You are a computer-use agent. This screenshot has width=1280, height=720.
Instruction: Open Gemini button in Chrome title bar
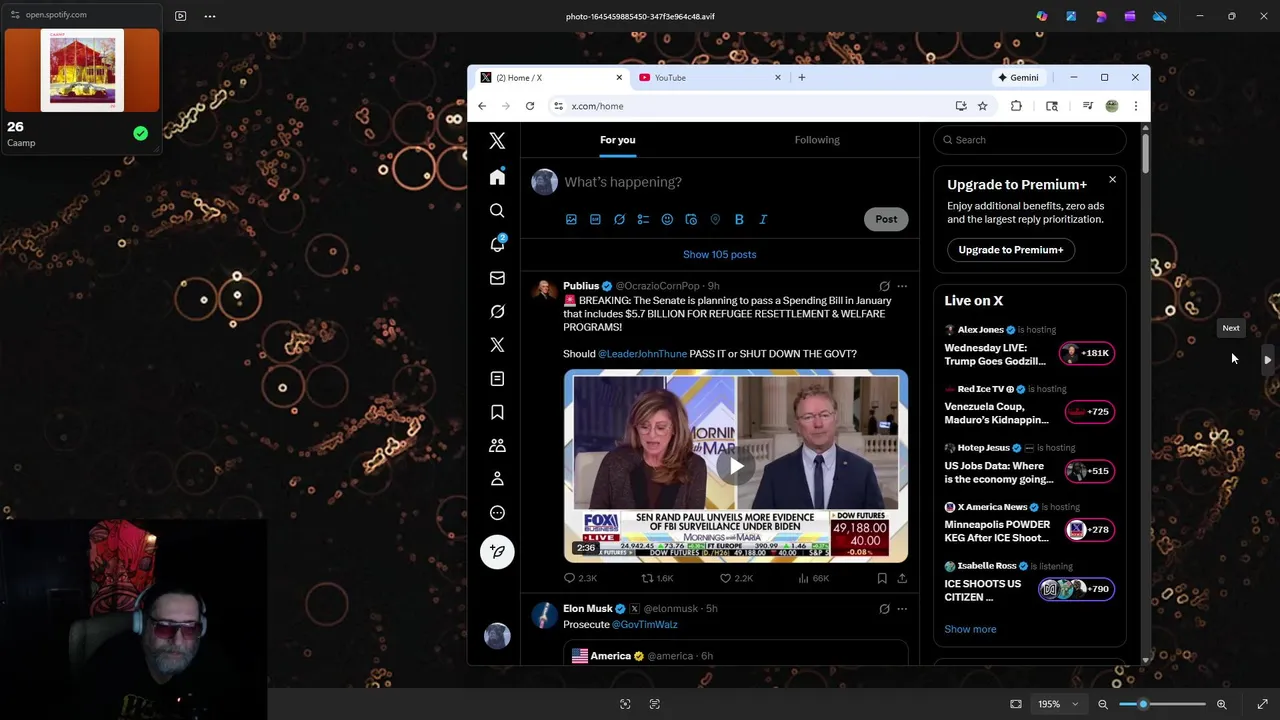point(1018,77)
